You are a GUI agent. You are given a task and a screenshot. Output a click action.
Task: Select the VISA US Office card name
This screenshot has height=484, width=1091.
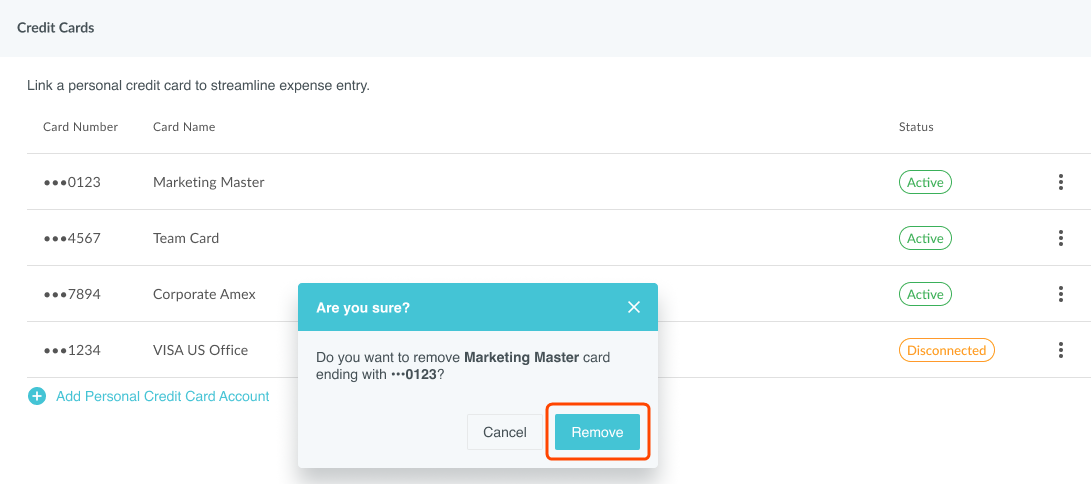(200, 350)
